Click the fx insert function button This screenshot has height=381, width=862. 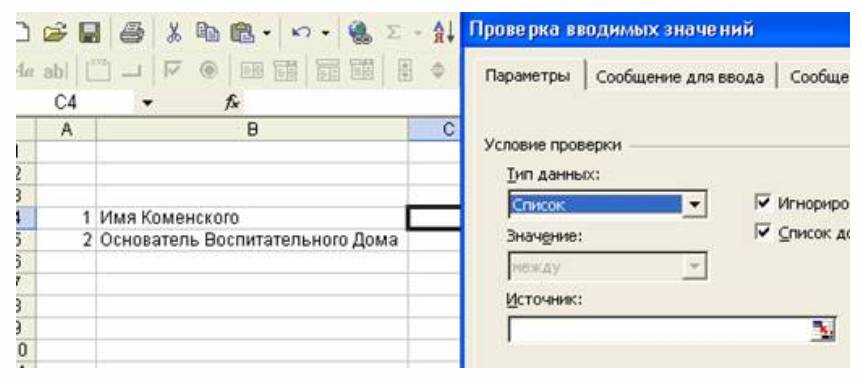pos(233,102)
